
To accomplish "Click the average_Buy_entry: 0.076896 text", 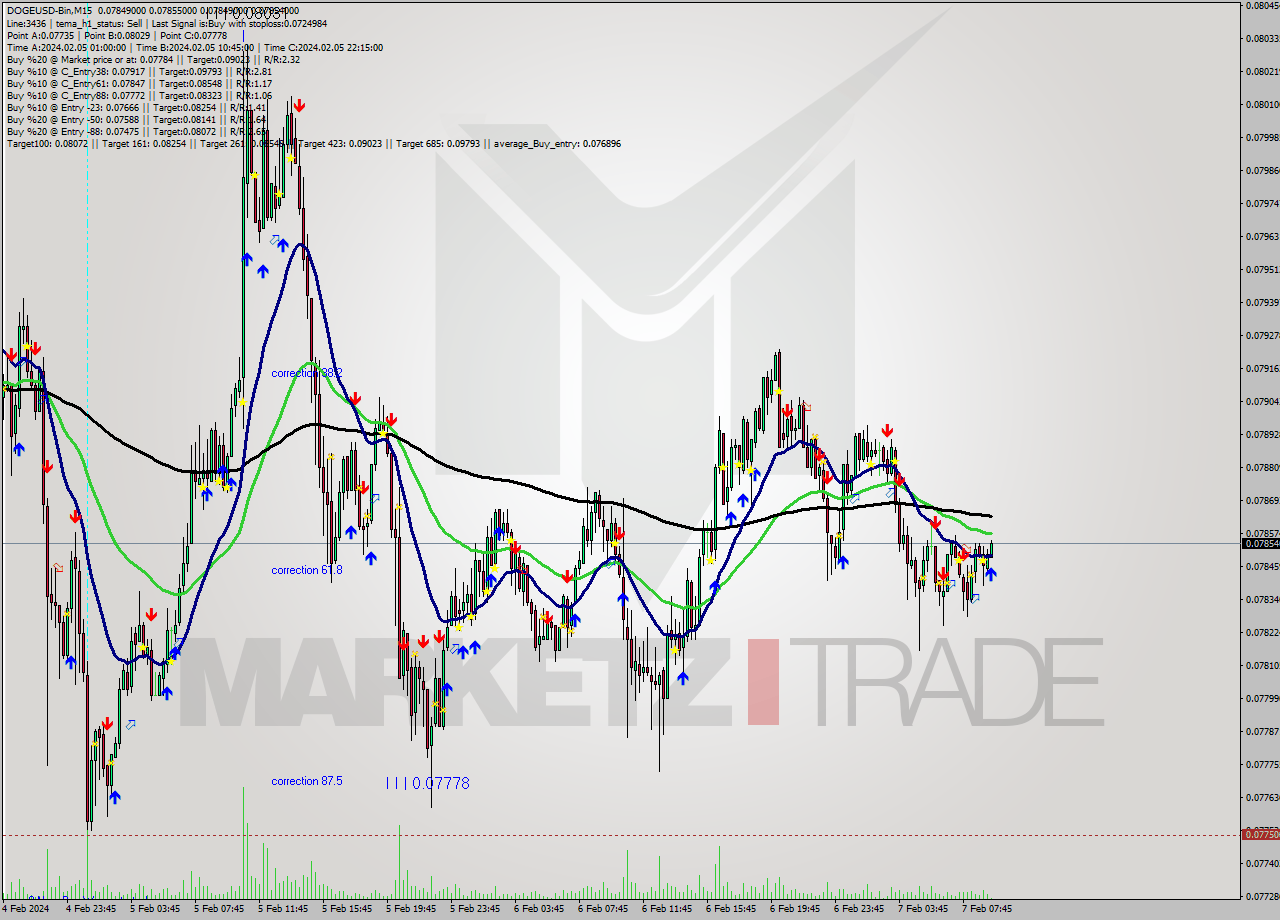I will [x=557, y=143].
